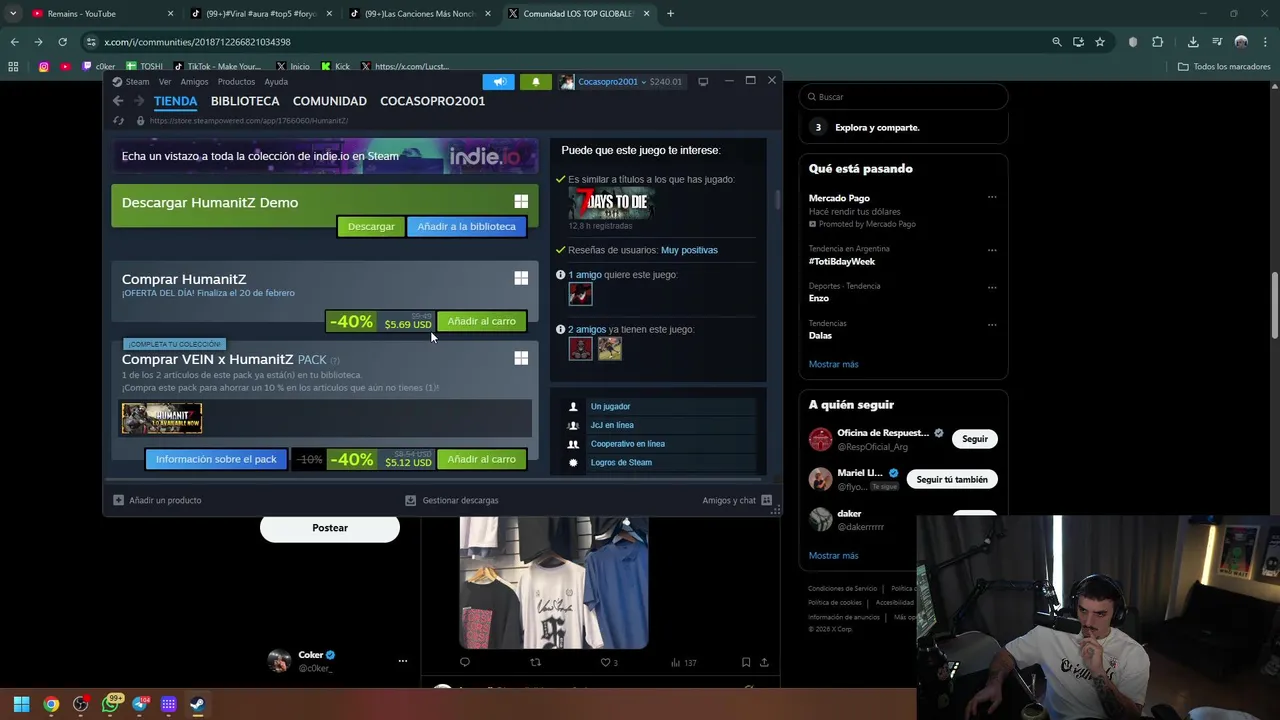
Task: Go back in Steam store navigation
Action: point(118,101)
